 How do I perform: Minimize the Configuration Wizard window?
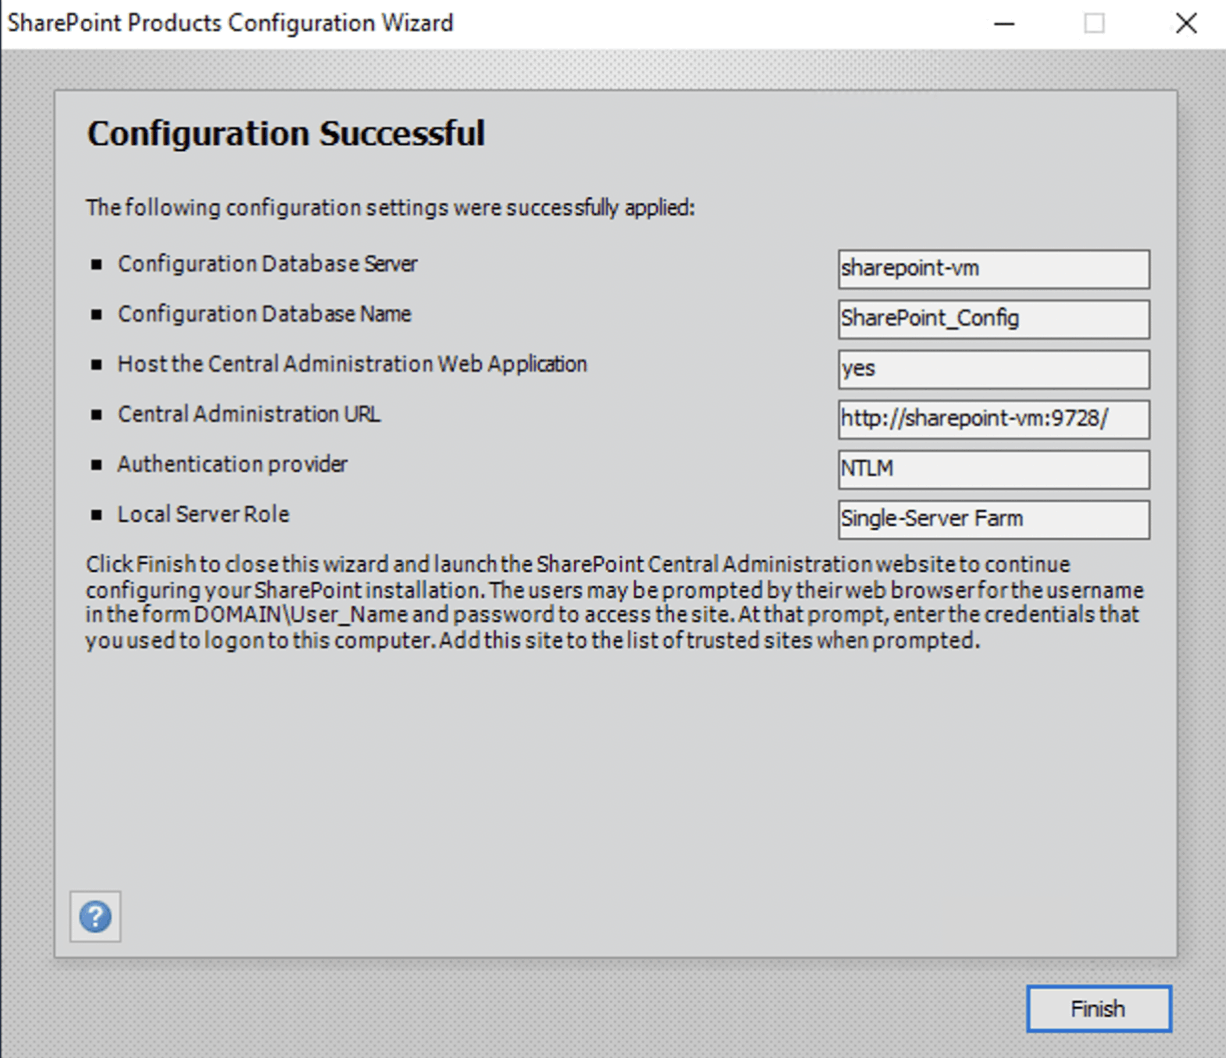[1005, 23]
